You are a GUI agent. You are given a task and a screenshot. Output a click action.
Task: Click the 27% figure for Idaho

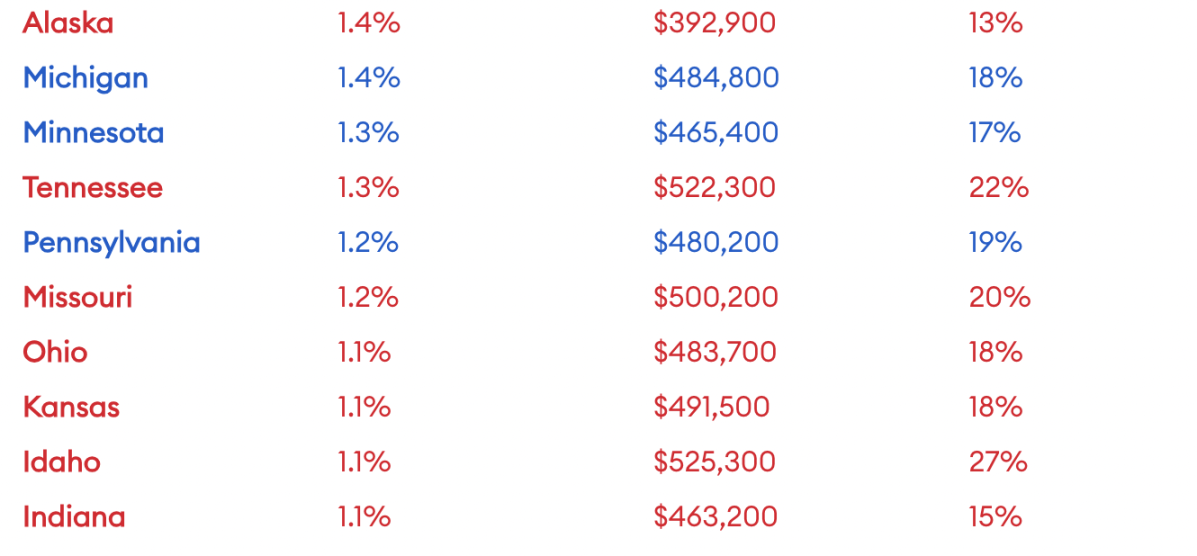(x=999, y=462)
